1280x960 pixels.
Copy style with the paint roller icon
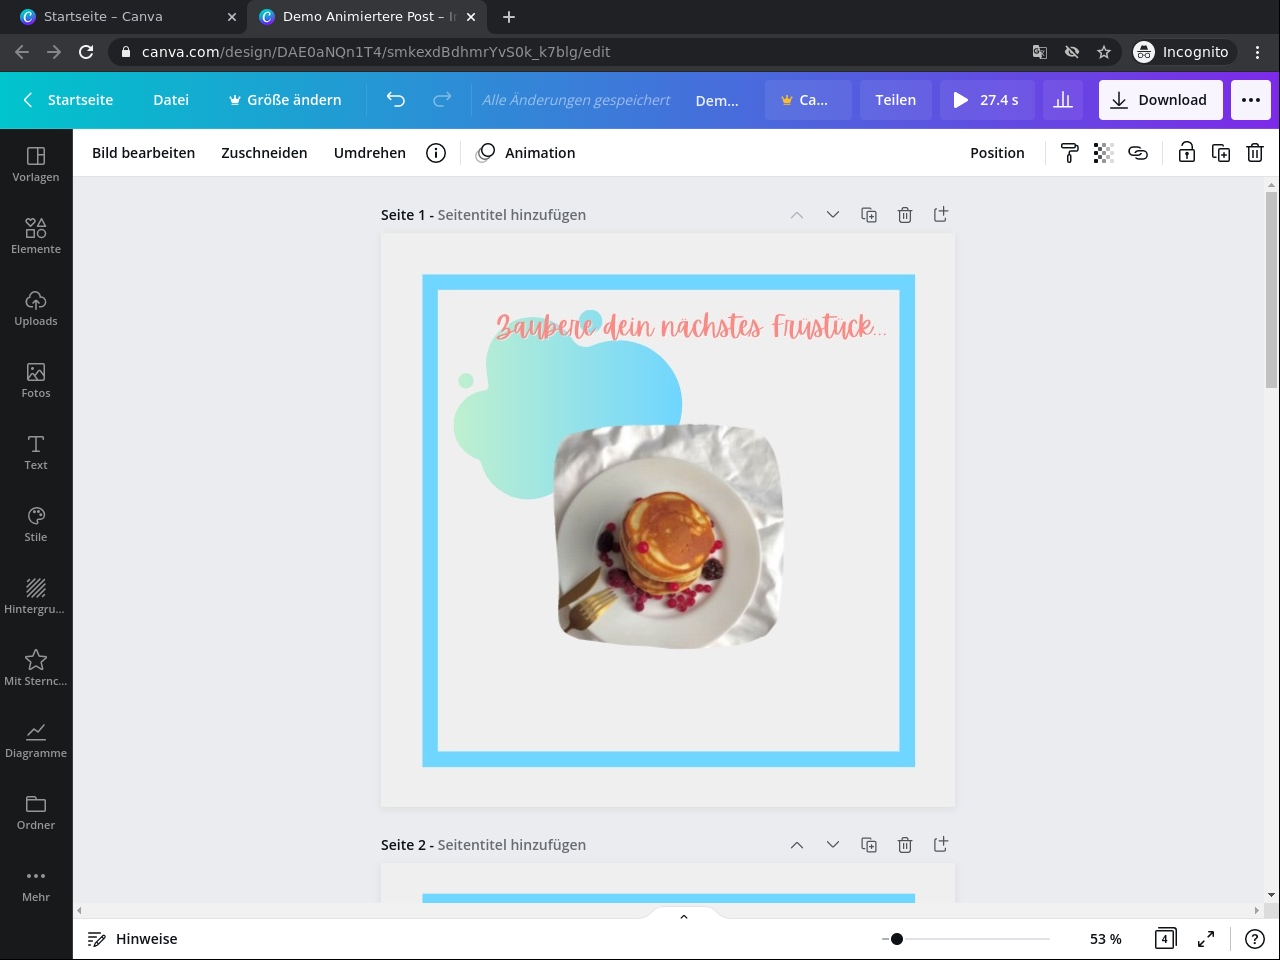pyautogui.click(x=1069, y=153)
